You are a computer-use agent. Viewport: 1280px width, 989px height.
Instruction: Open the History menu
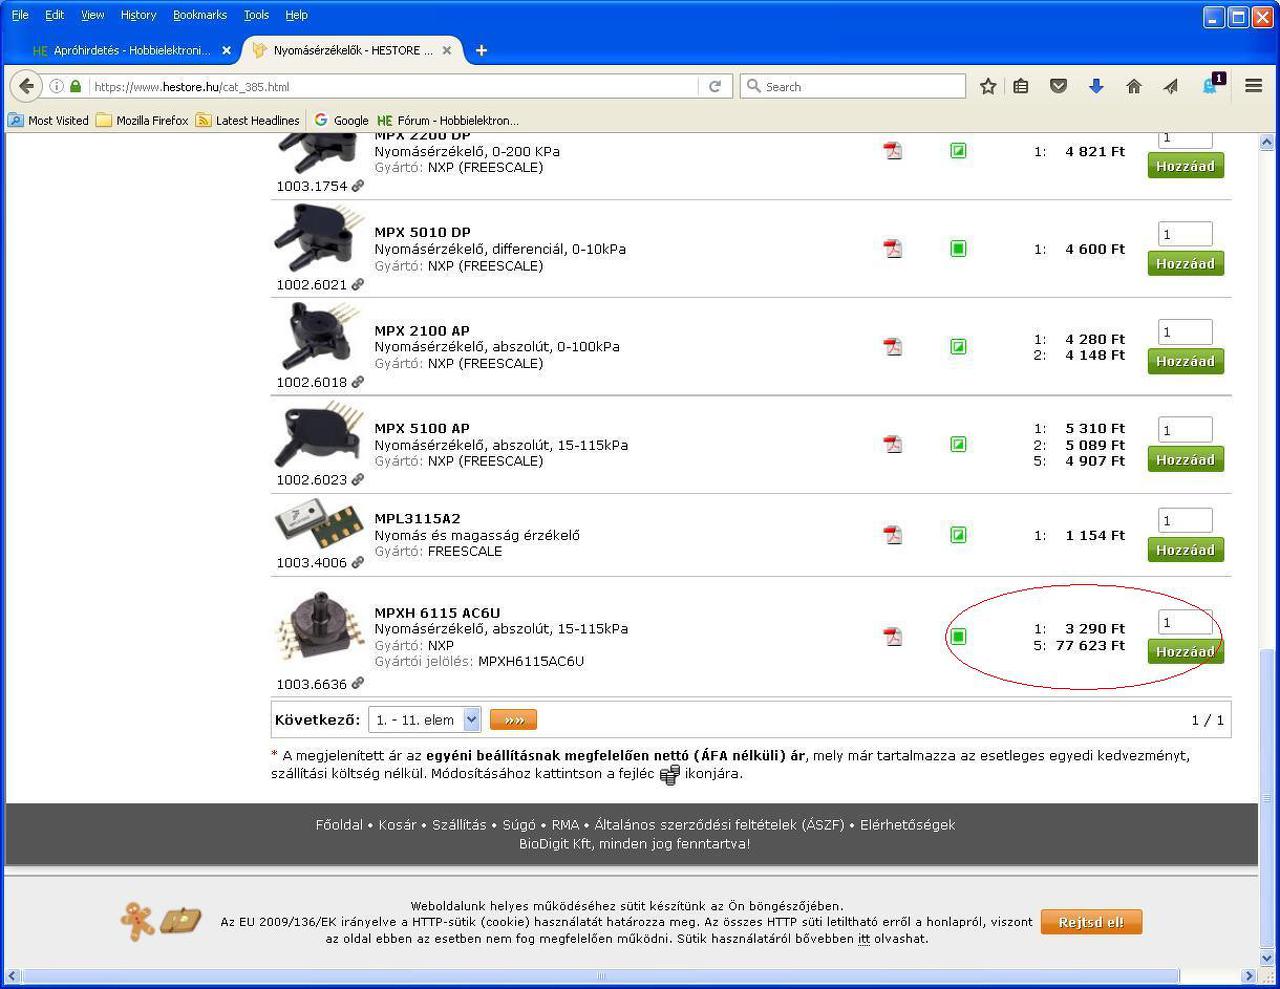coord(138,15)
